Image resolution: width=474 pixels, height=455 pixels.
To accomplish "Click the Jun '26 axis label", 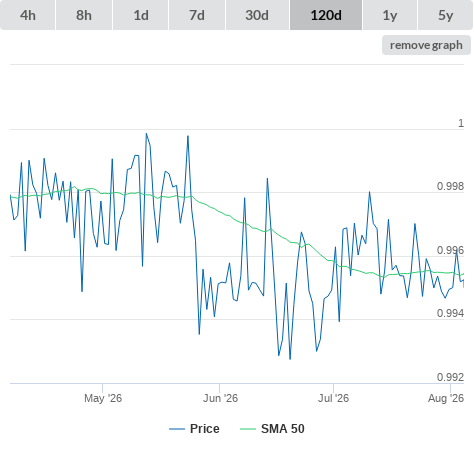I will pyautogui.click(x=220, y=398).
